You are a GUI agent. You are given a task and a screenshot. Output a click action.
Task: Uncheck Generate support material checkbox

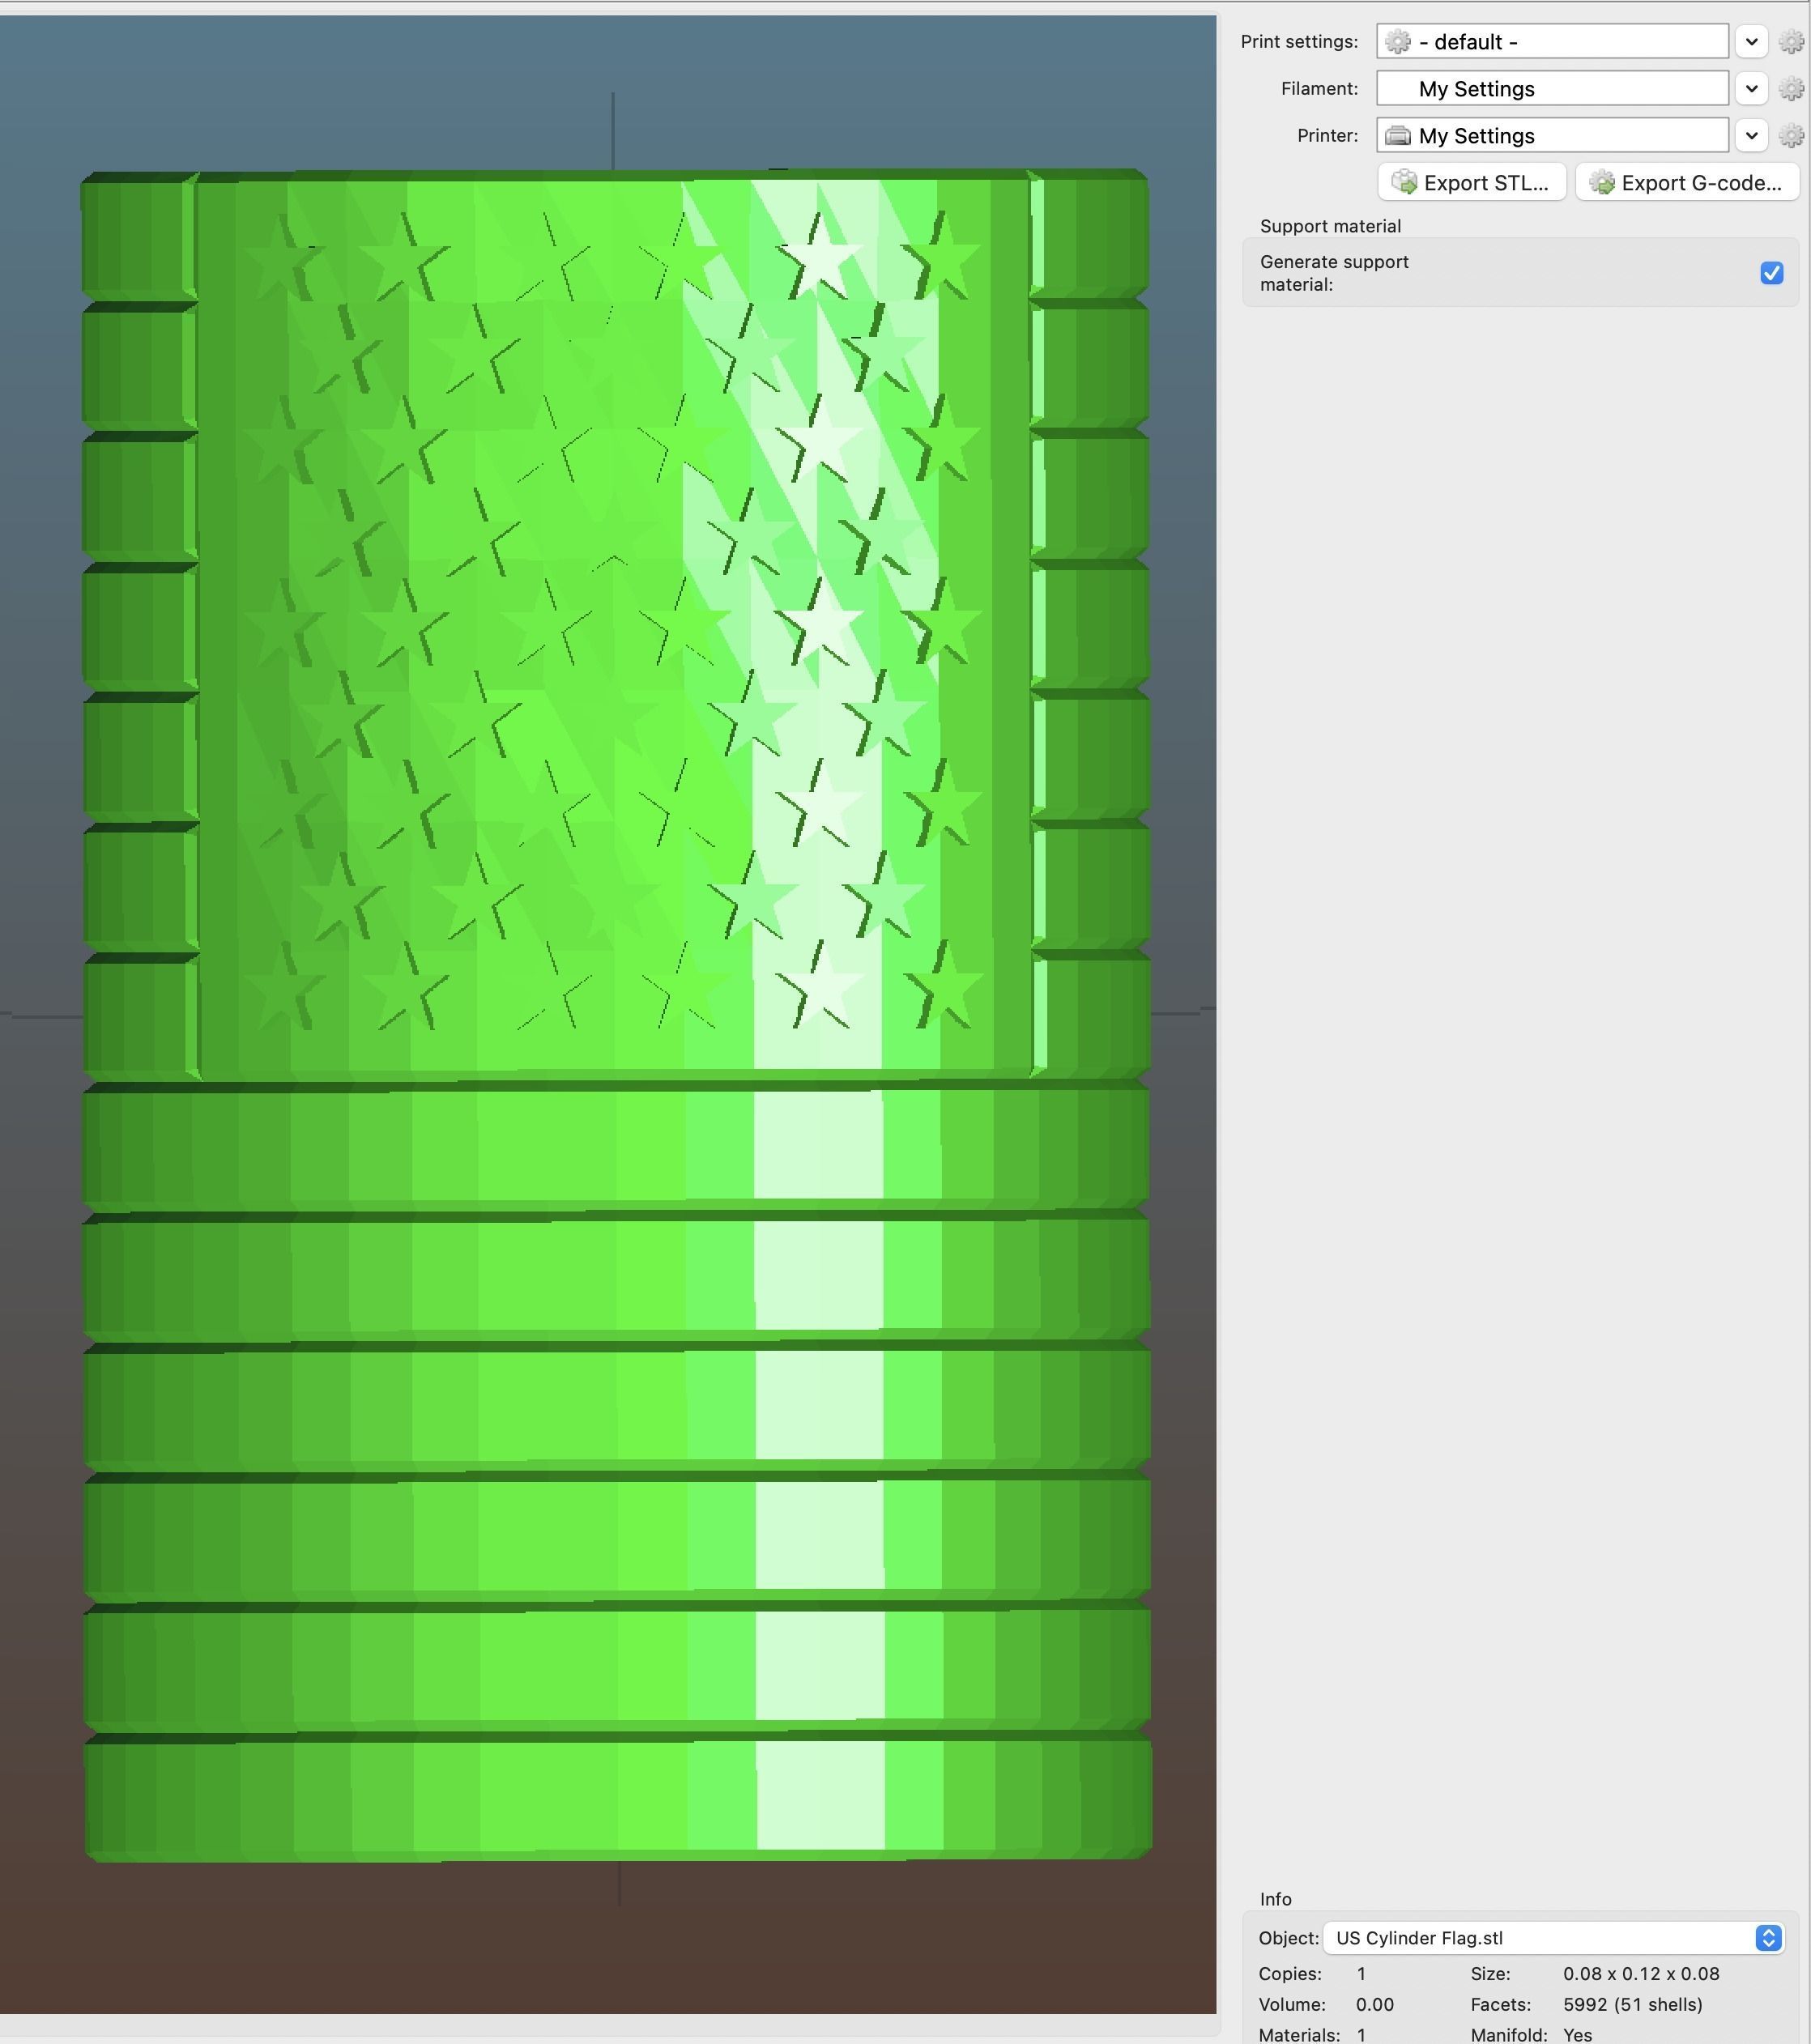pos(1771,273)
